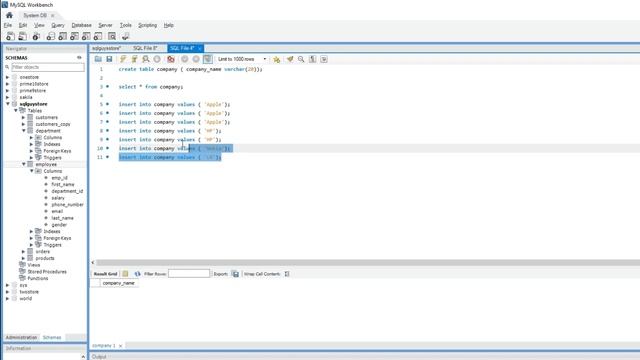Export the recordset with floppy icon

236,274
